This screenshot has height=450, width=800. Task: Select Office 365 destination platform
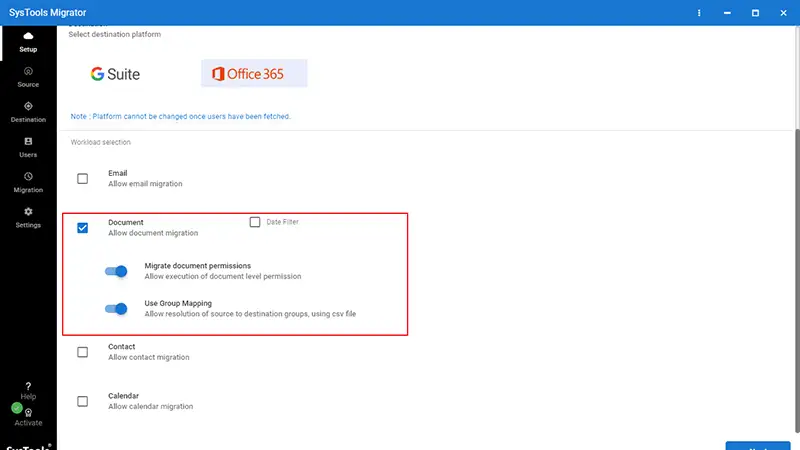254,73
